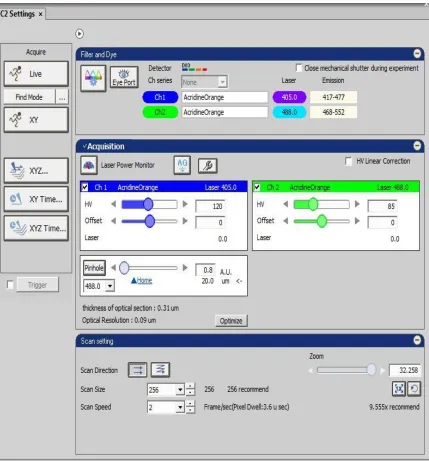The width and height of the screenshot is (429, 461).
Task: Select one-way scan direction icon
Action: click(x=137, y=370)
